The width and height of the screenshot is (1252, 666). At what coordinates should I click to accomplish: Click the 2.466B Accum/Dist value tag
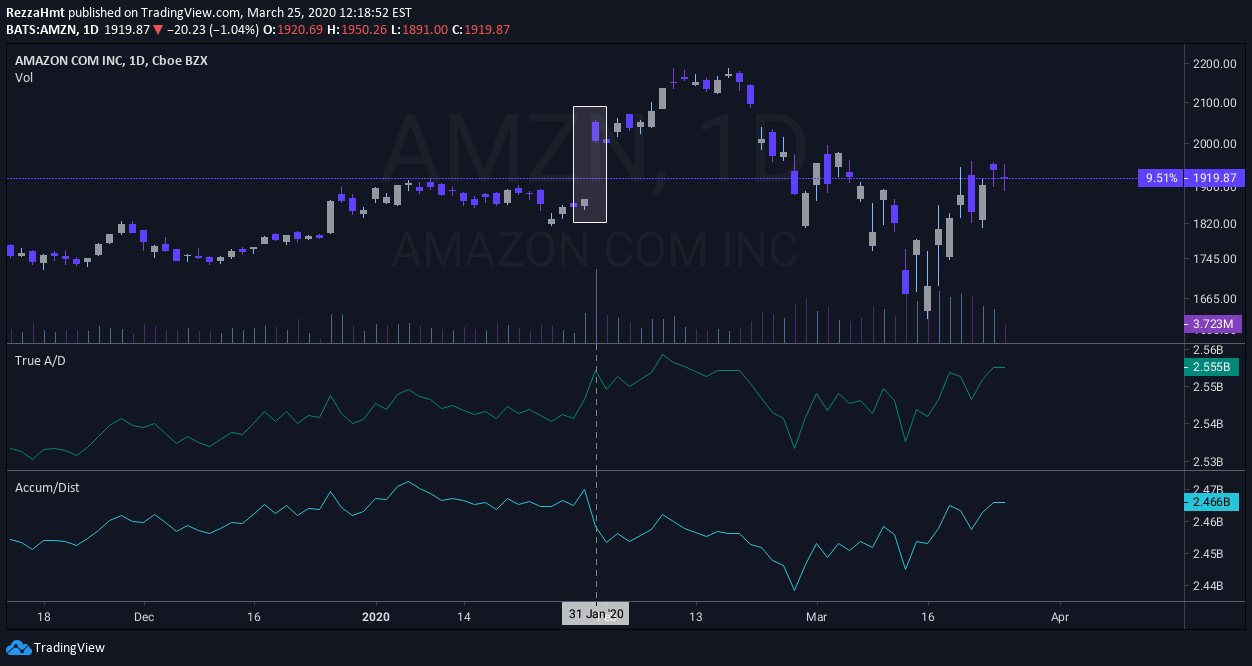pyautogui.click(x=1213, y=502)
